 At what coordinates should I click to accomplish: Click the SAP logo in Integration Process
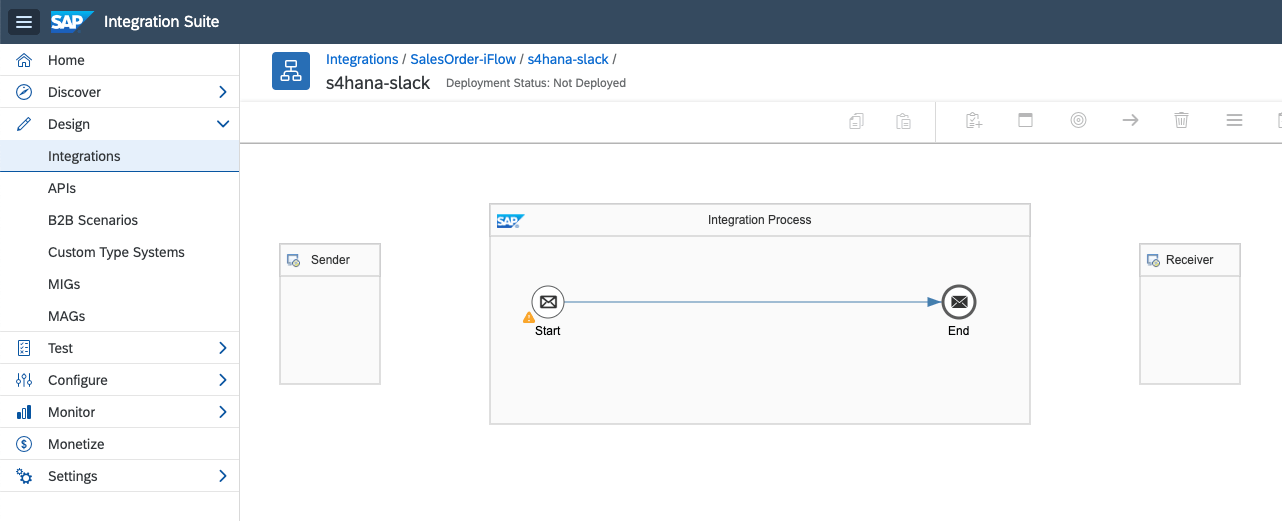[510, 221]
